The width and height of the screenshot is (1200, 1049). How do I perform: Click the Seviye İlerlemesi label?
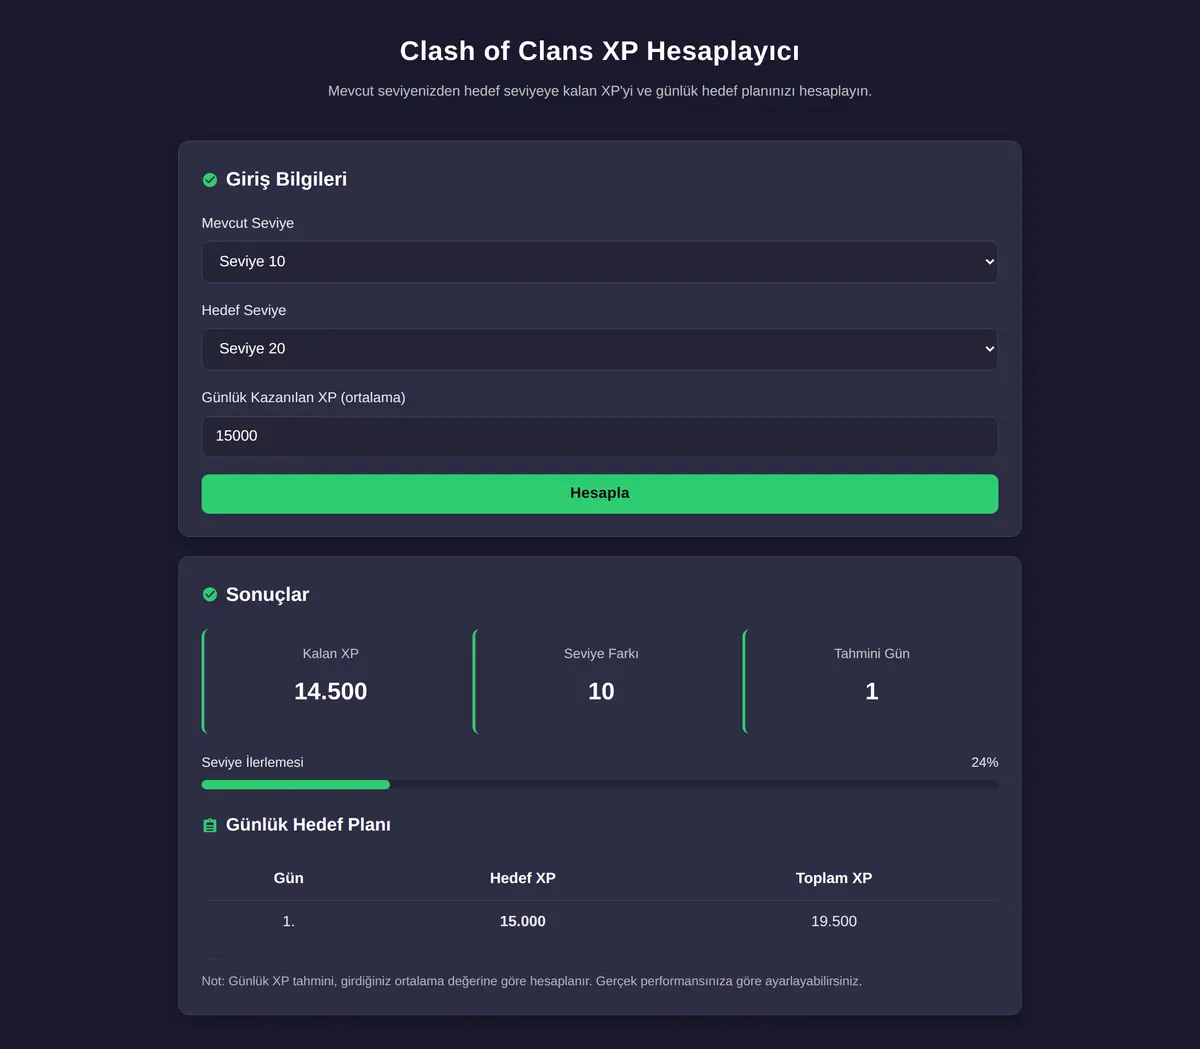point(253,762)
